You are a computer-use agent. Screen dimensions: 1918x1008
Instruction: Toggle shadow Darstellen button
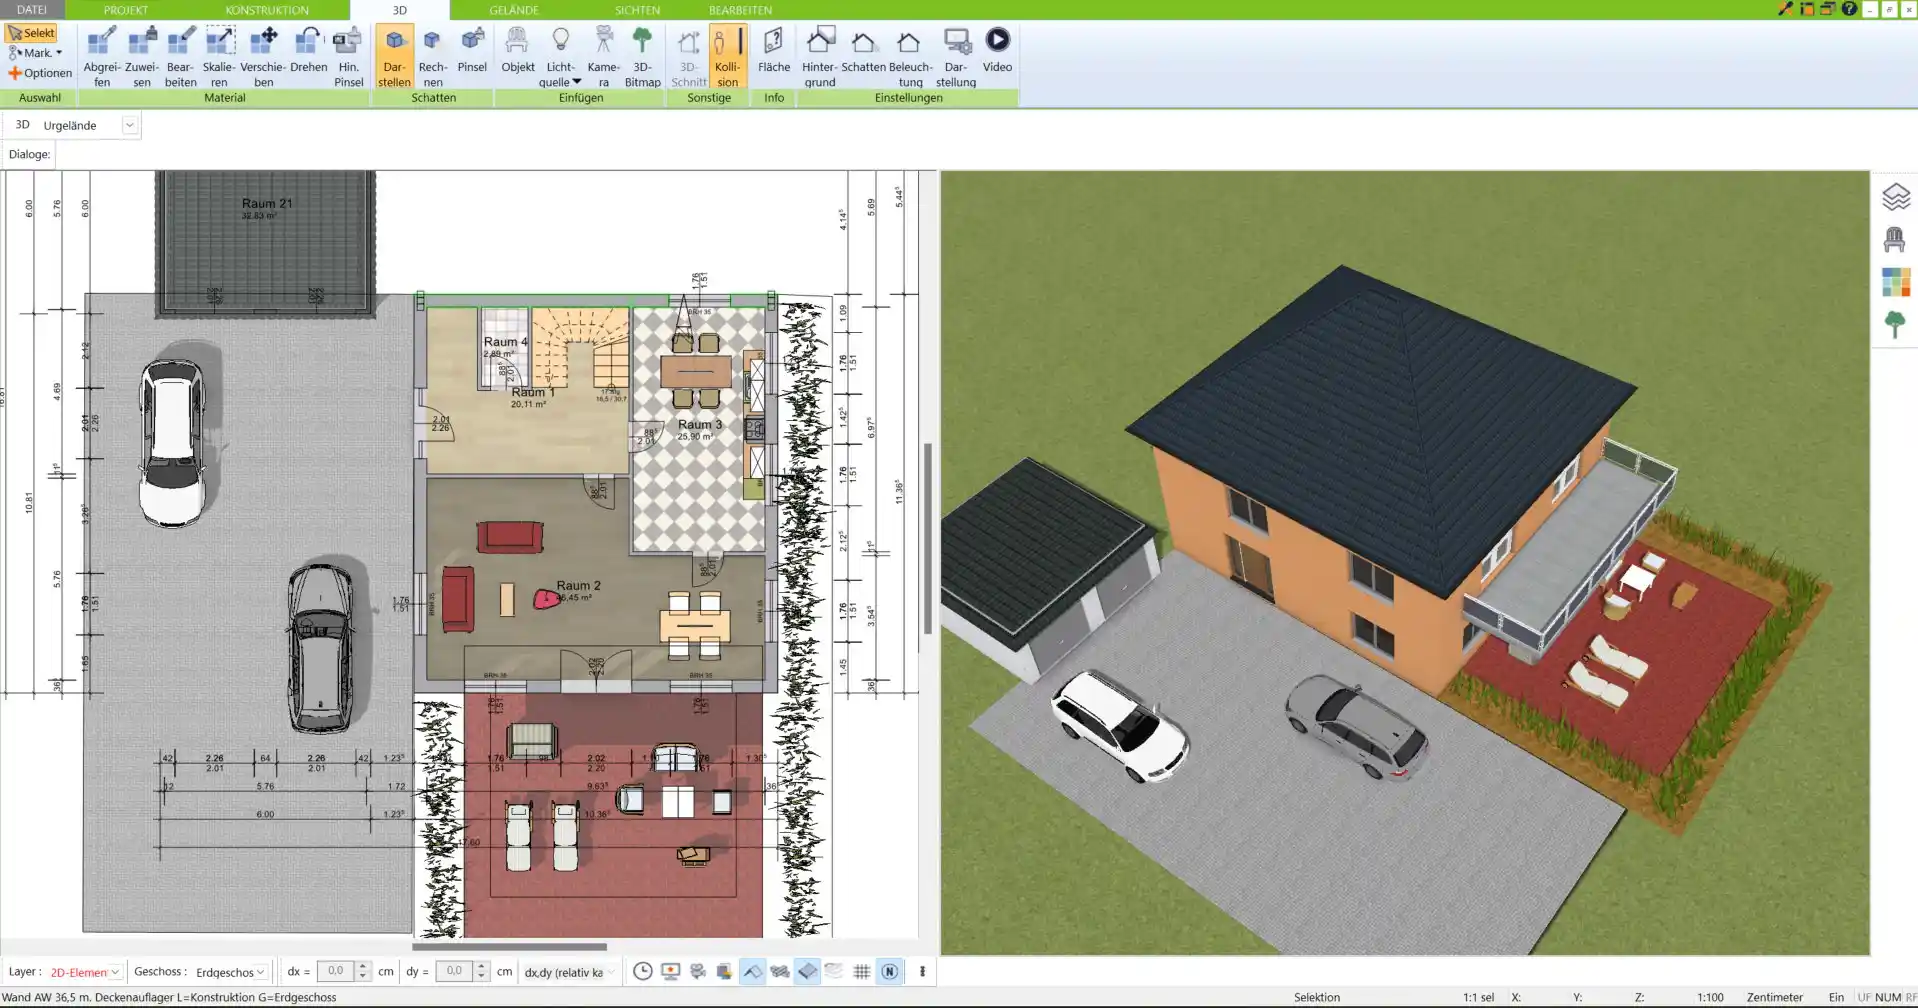394,57
